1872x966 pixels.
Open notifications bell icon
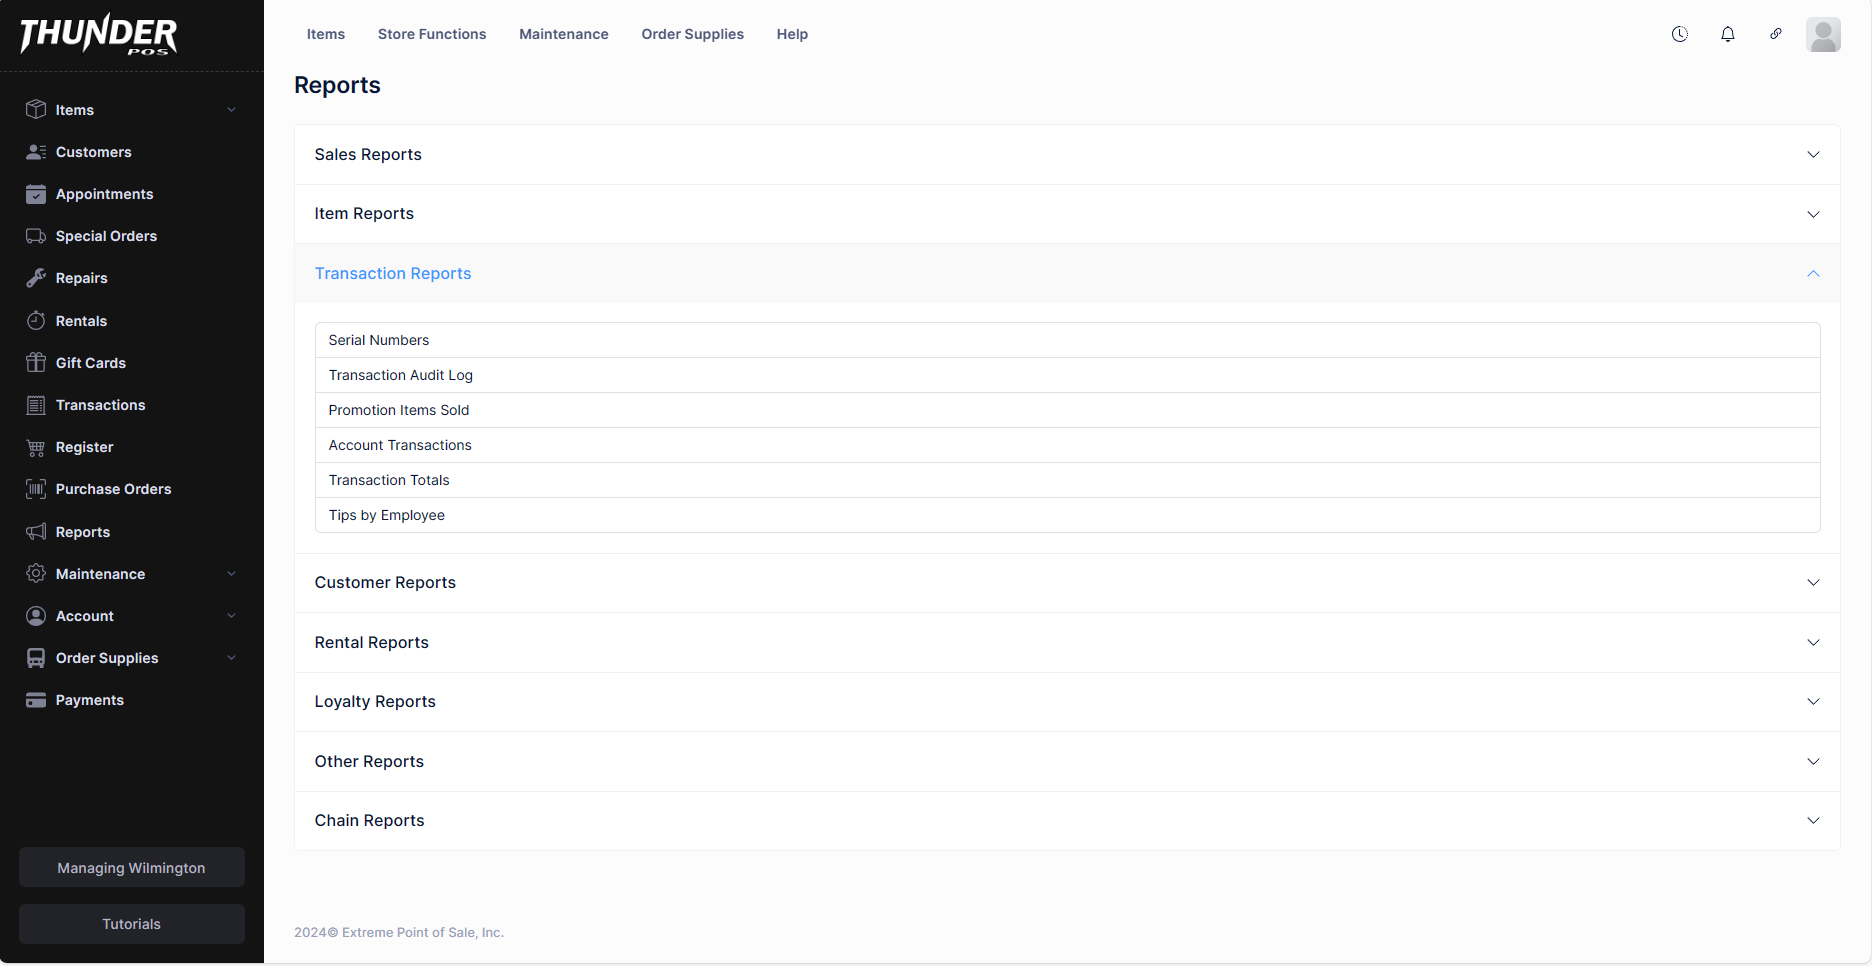click(x=1728, y=34)
